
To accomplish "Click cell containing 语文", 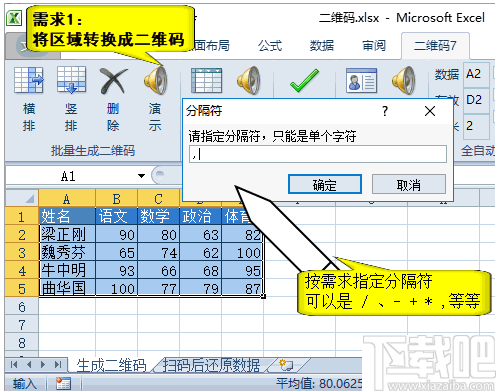I will (x=117, y=216).
